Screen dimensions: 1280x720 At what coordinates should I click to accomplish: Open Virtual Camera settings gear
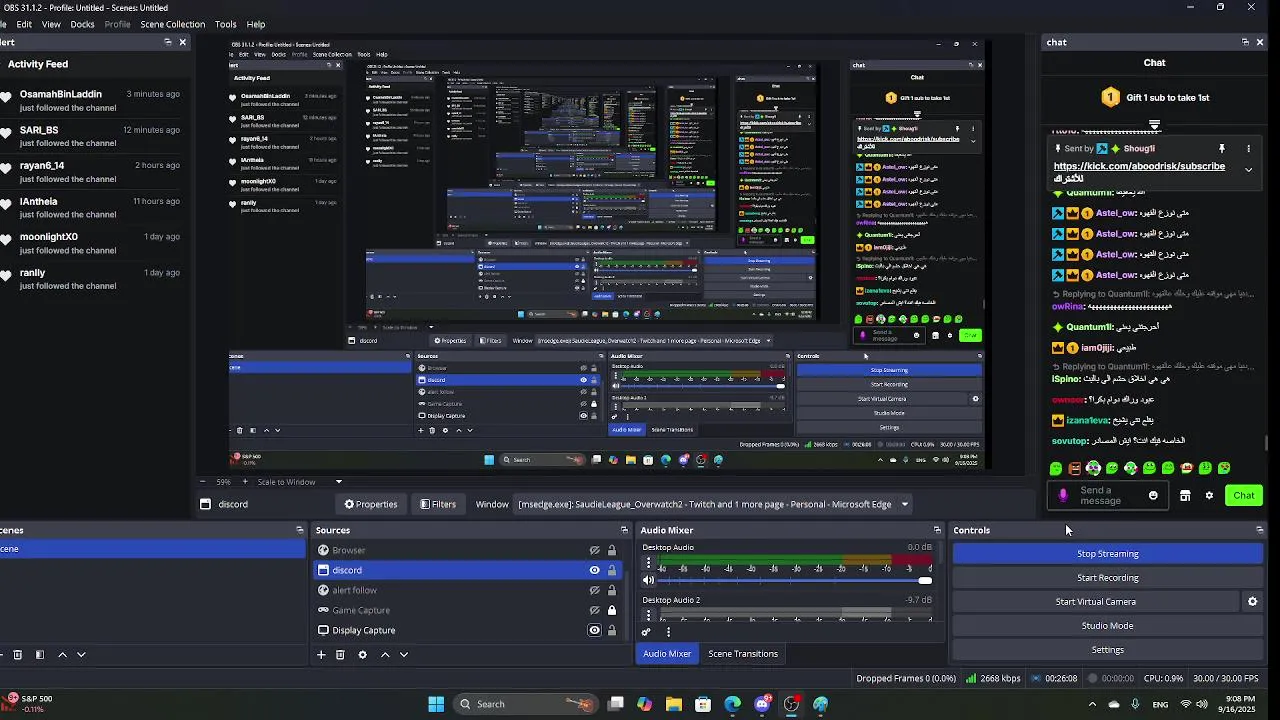(1252, 602)
